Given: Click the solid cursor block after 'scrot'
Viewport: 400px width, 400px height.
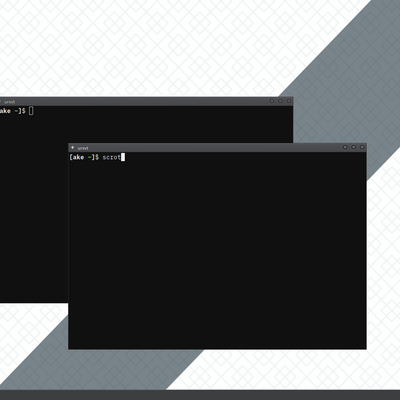Looking at the screenshot, I should click(123, 157).
